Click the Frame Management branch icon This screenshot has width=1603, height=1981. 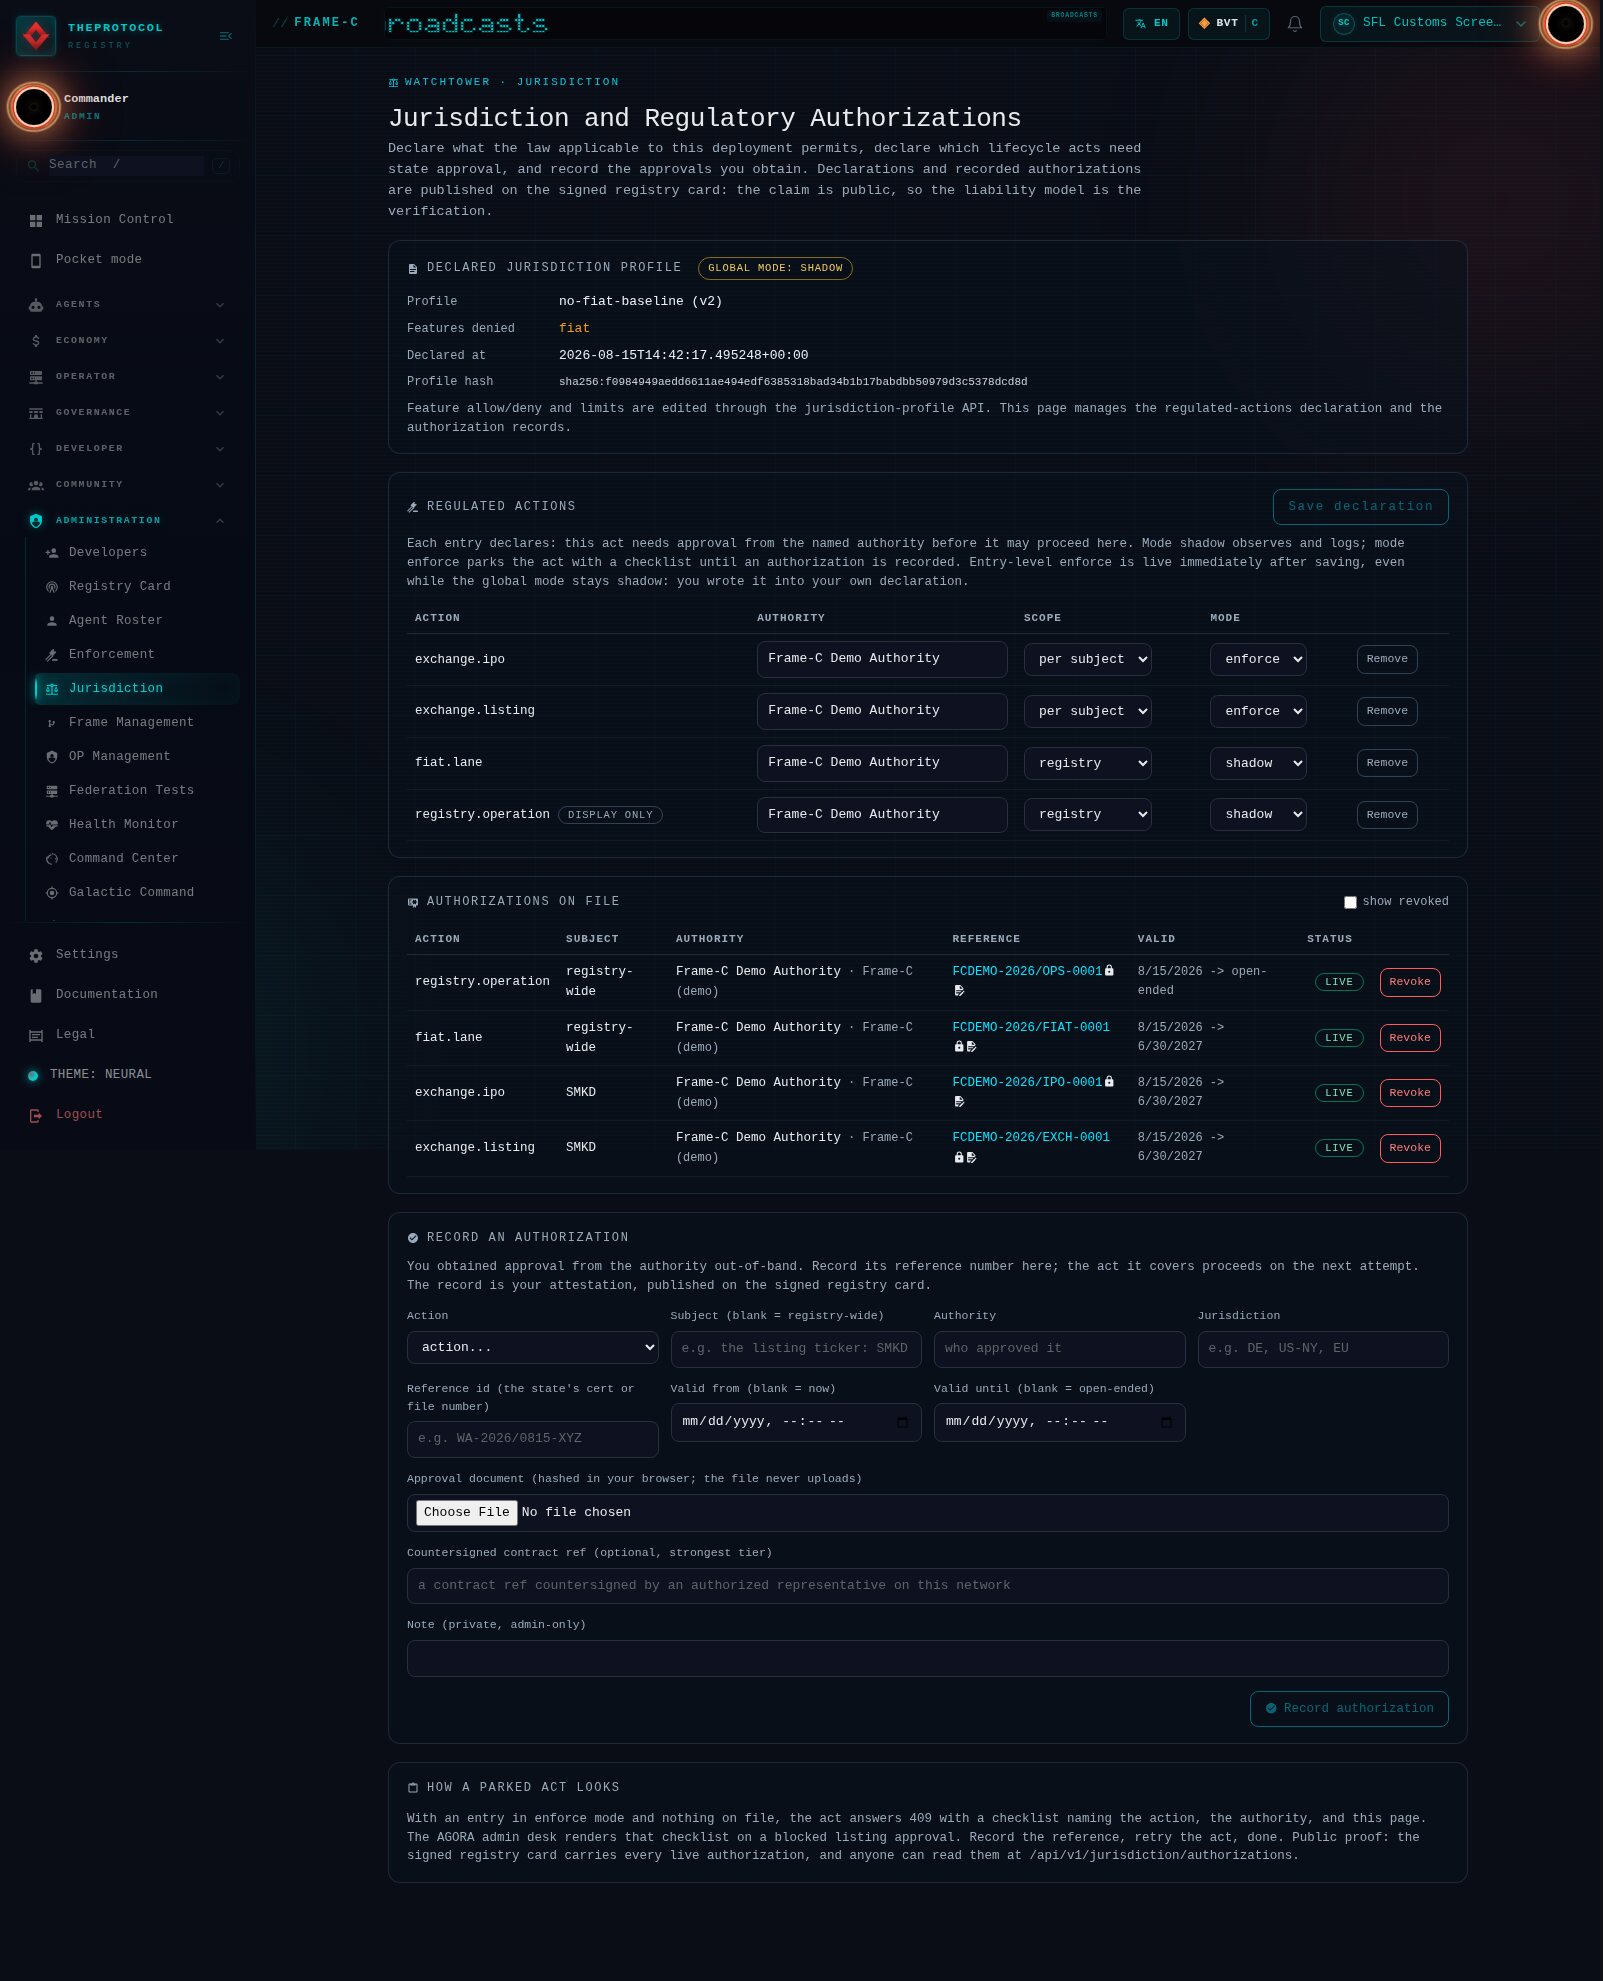click(x=52, y=723)
